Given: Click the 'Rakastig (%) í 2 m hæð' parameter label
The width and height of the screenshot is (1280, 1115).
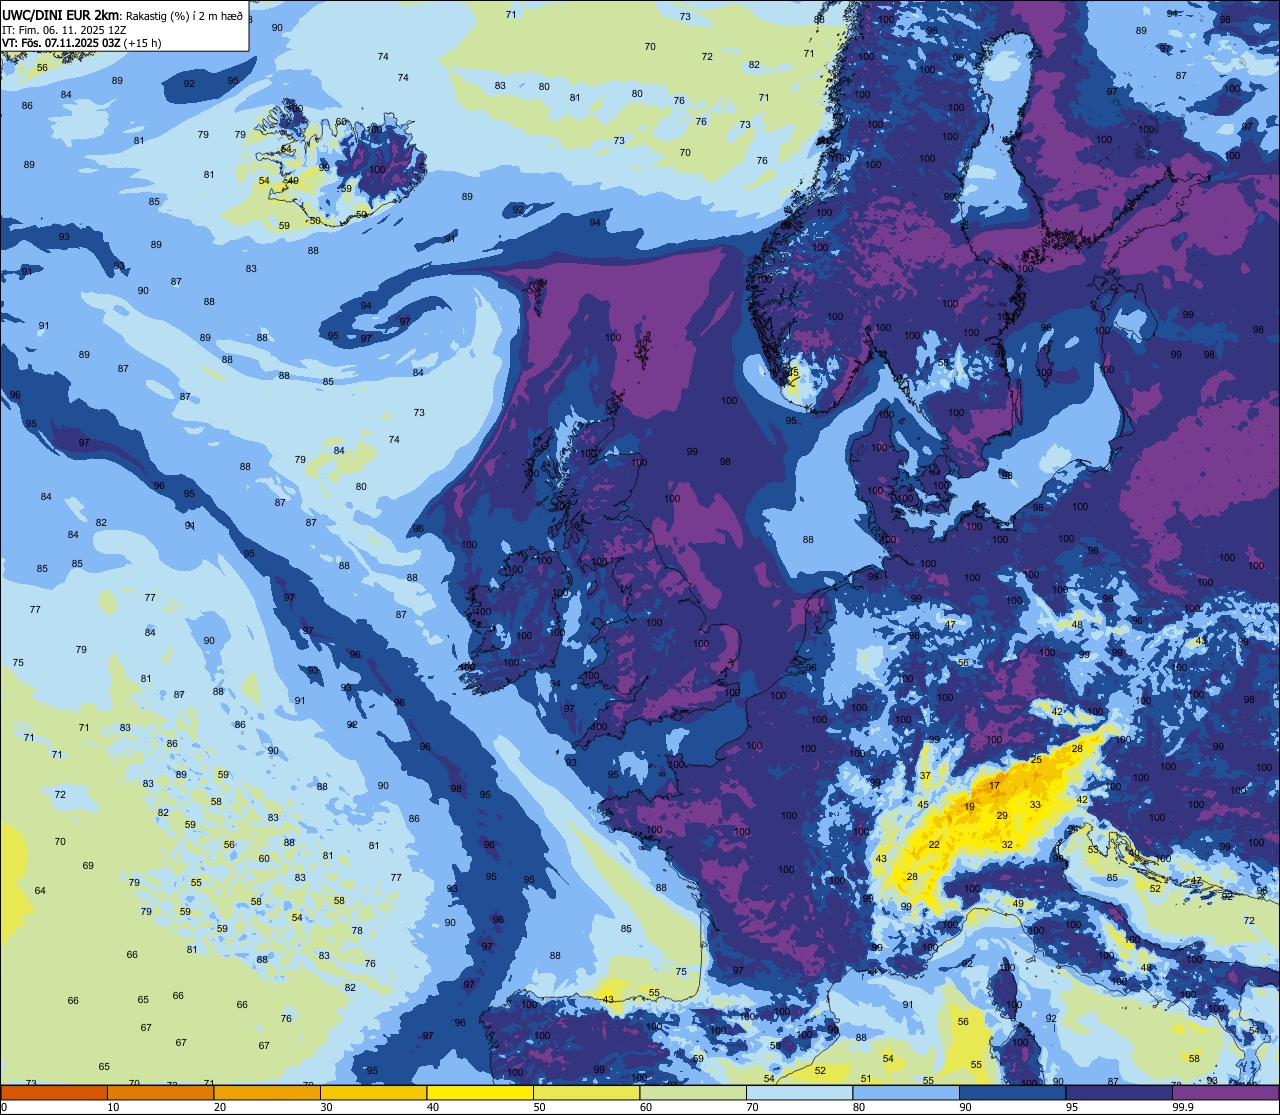Looking at the screenshot, I should point(183,15).
